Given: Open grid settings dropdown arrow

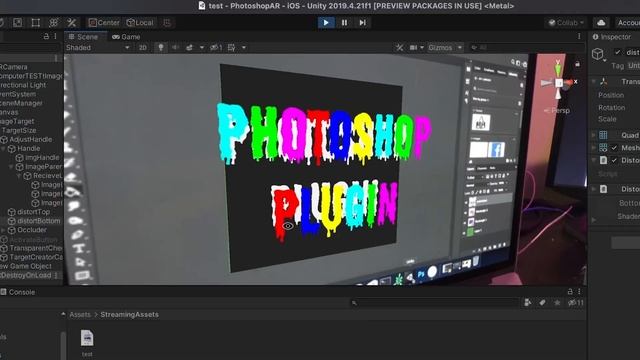Looking at the screenshot, I should coord(244,48).
